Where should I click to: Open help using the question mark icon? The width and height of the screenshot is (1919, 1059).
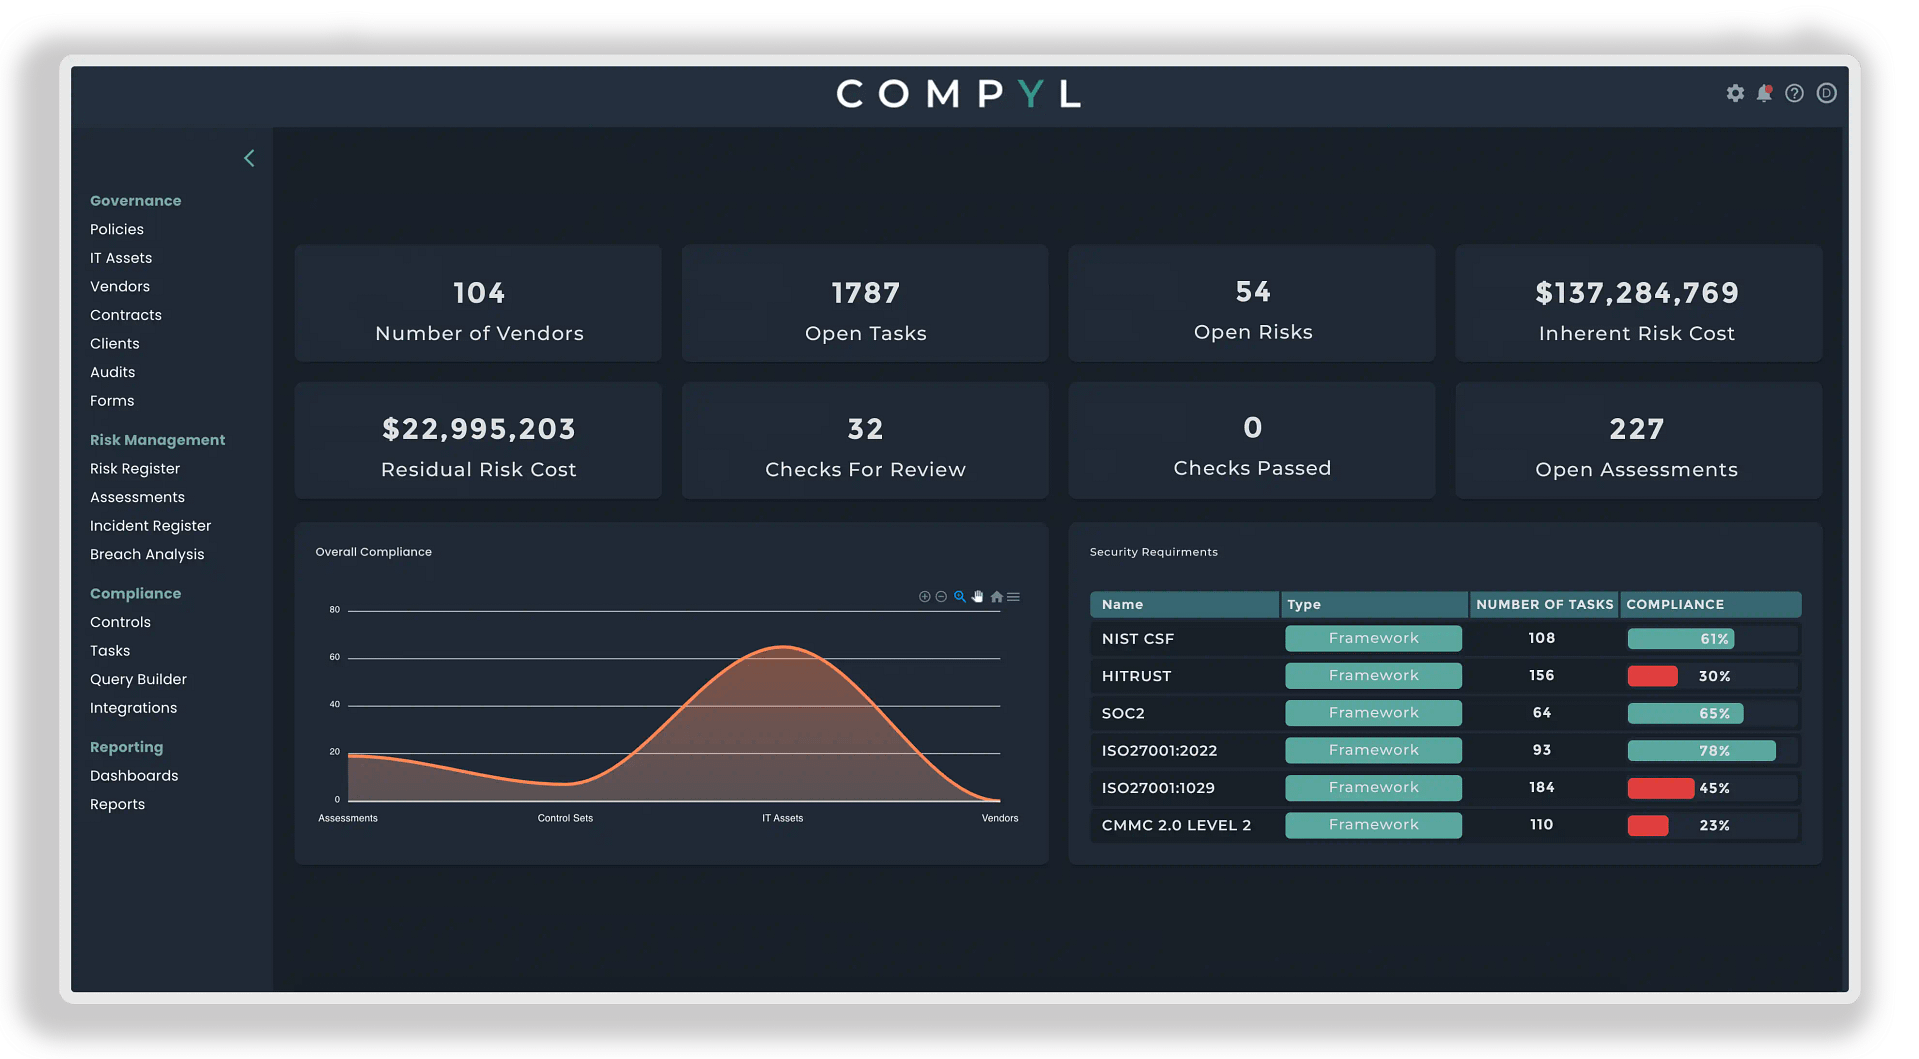(x=1794, y=93)
